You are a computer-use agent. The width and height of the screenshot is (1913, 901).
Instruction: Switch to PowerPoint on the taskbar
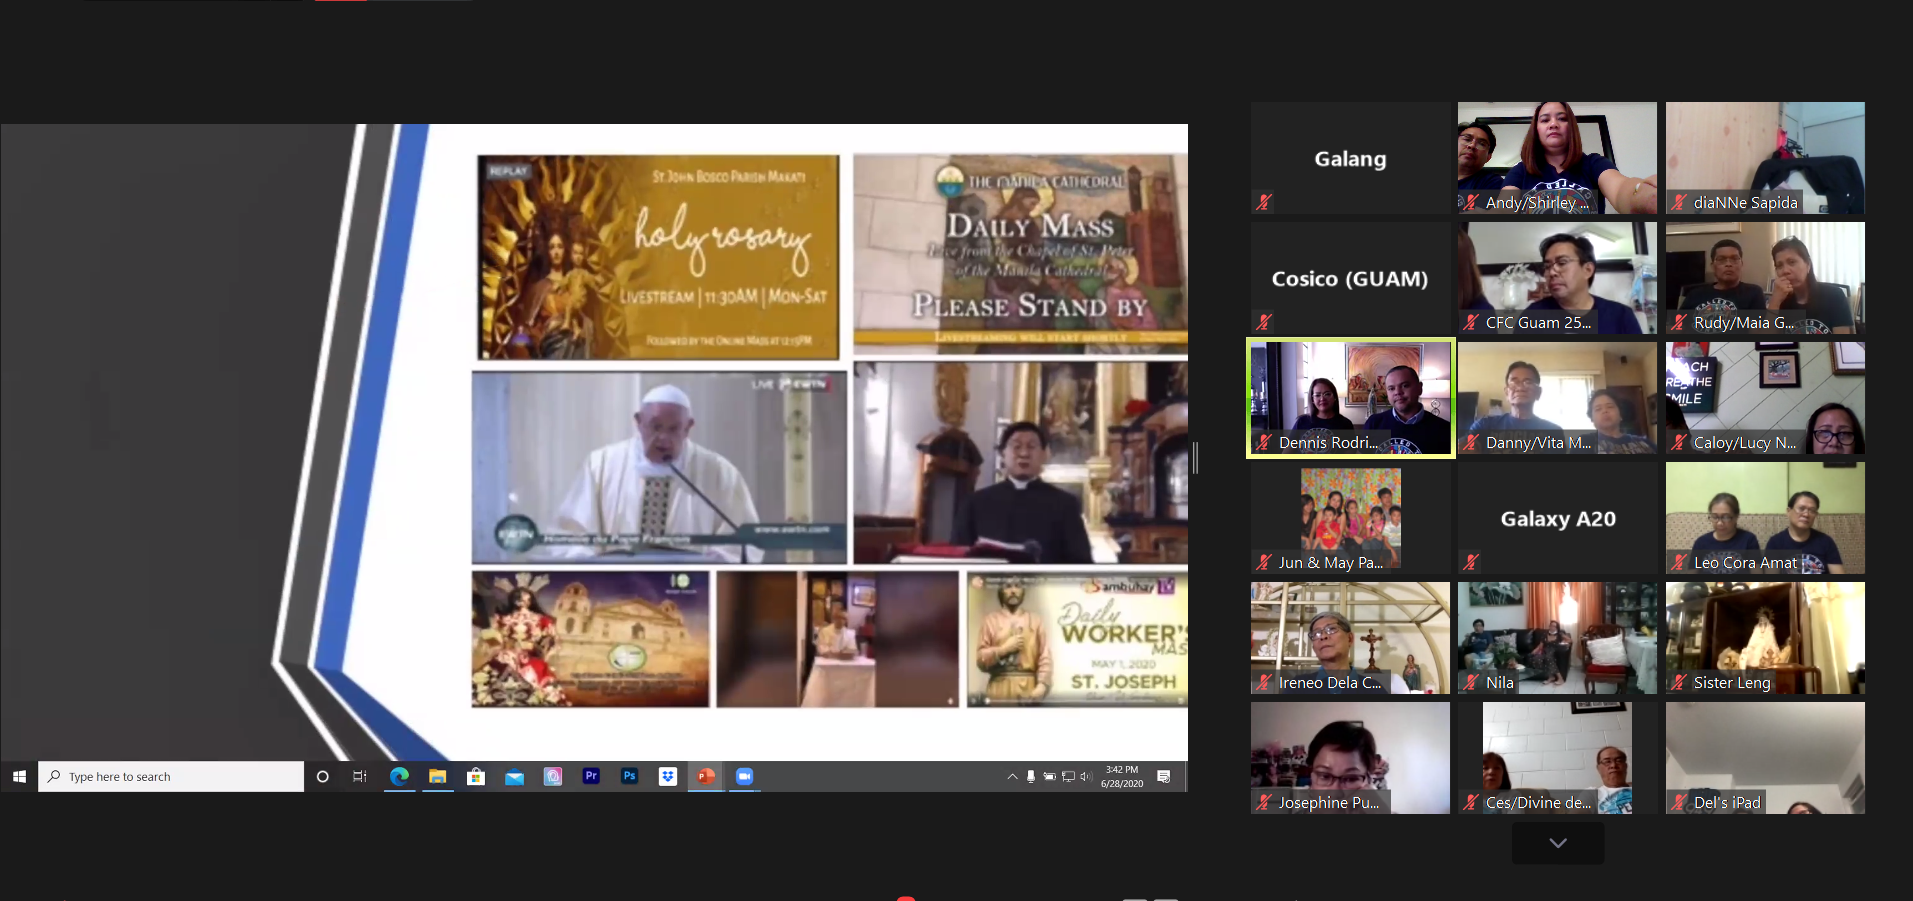coord(706,776)
